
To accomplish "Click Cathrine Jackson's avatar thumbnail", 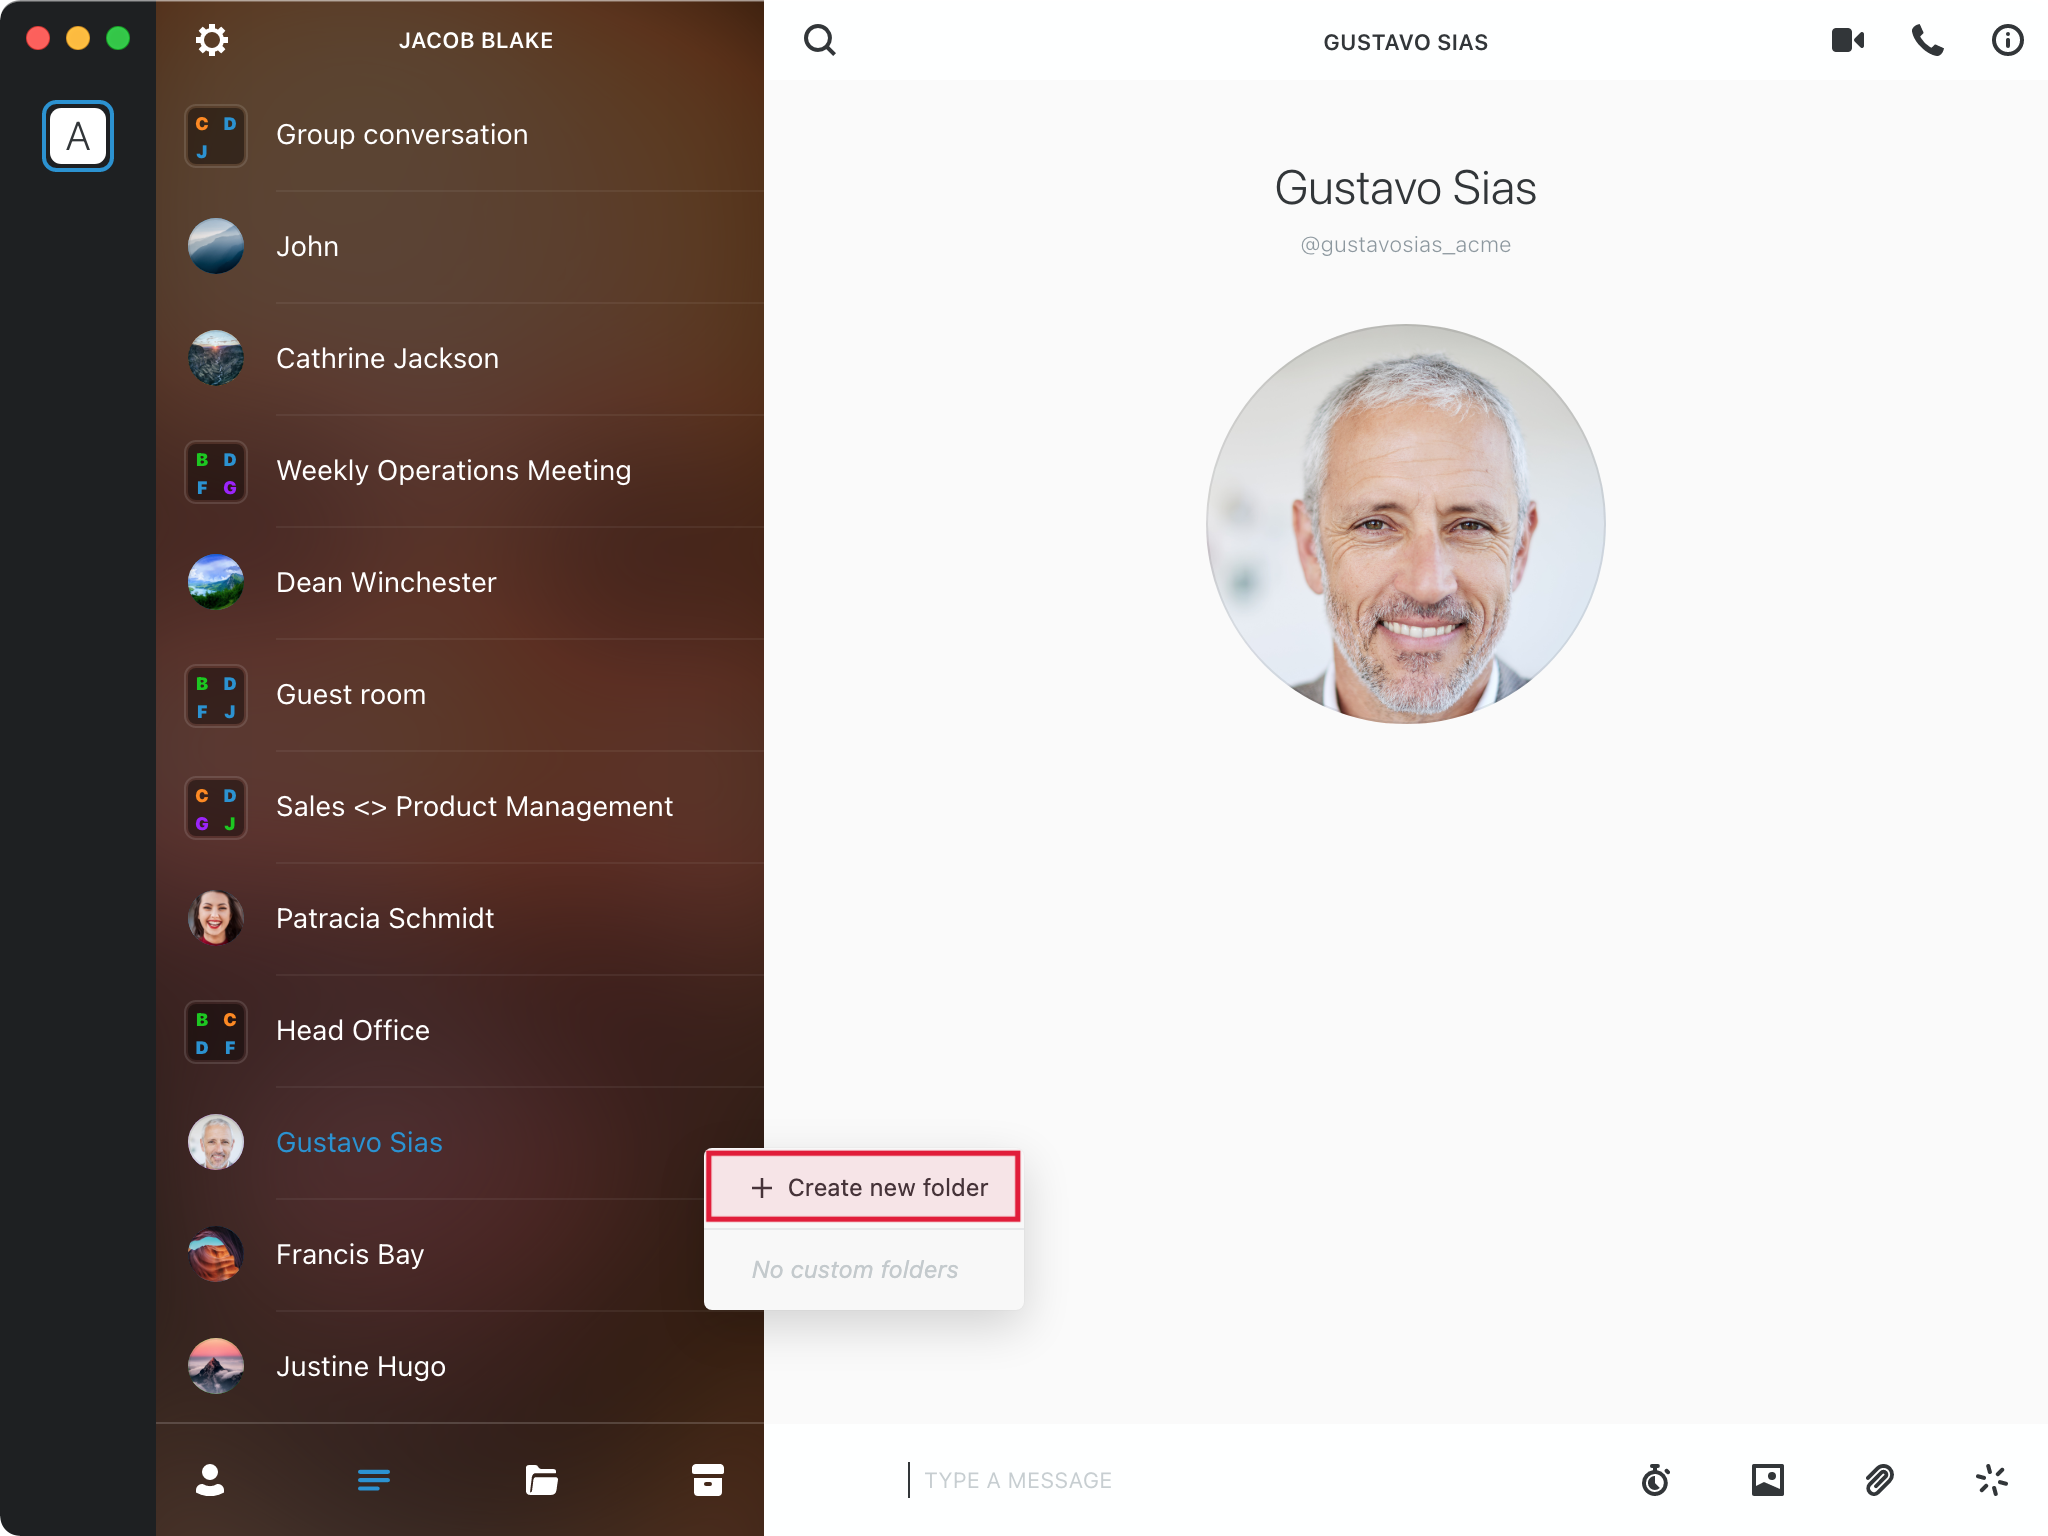I will click(216, 358).
